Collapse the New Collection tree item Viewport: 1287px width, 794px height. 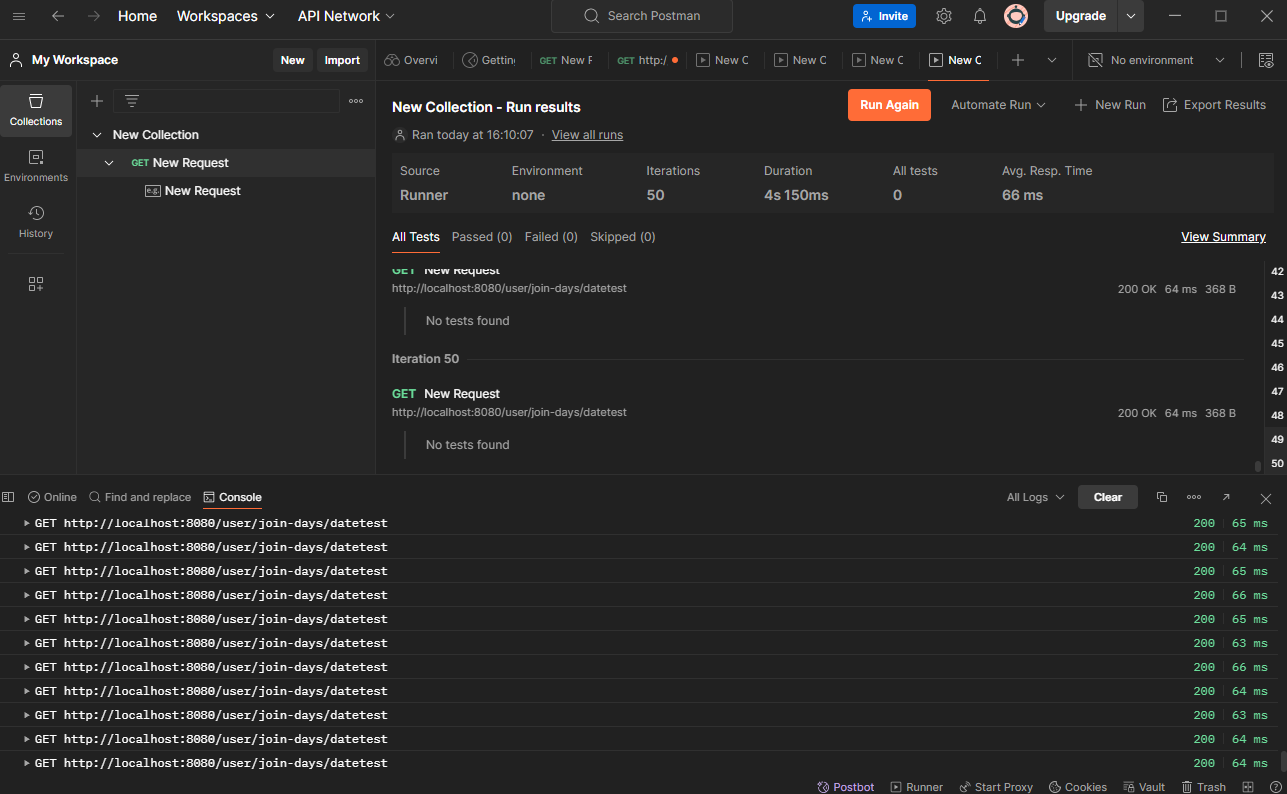point(97,135)
